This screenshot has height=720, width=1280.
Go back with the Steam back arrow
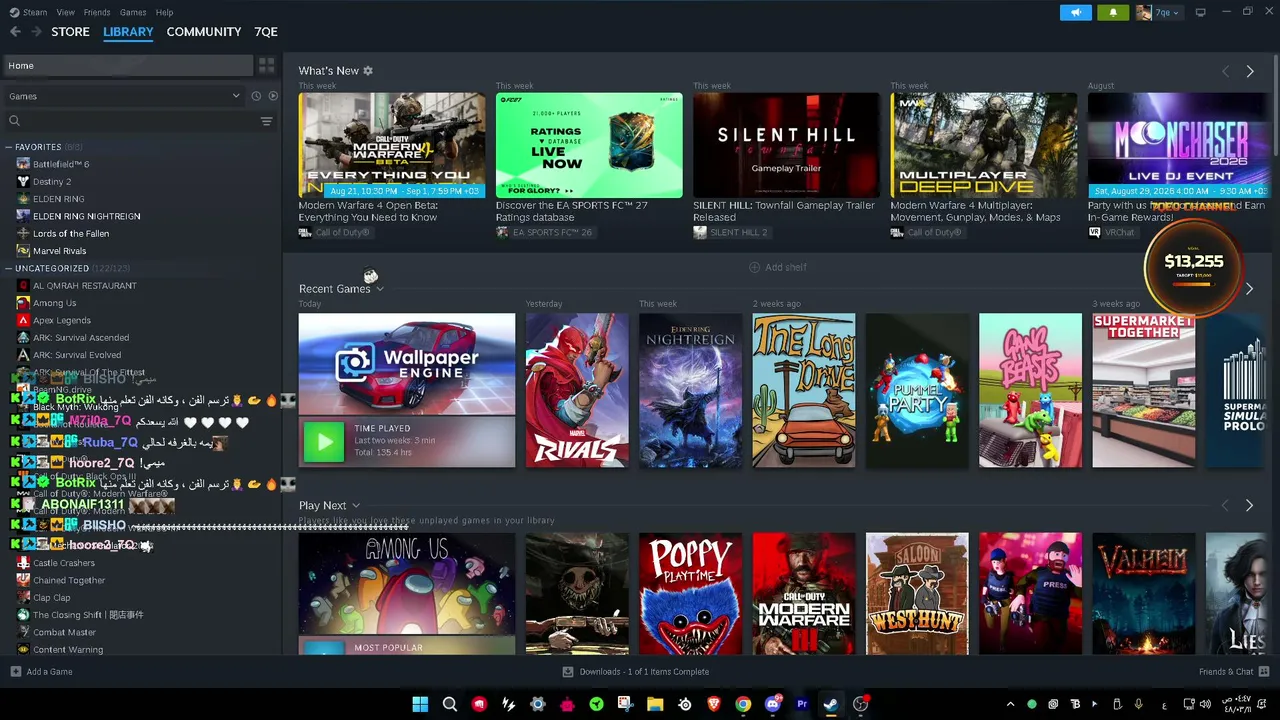(15, 32)
